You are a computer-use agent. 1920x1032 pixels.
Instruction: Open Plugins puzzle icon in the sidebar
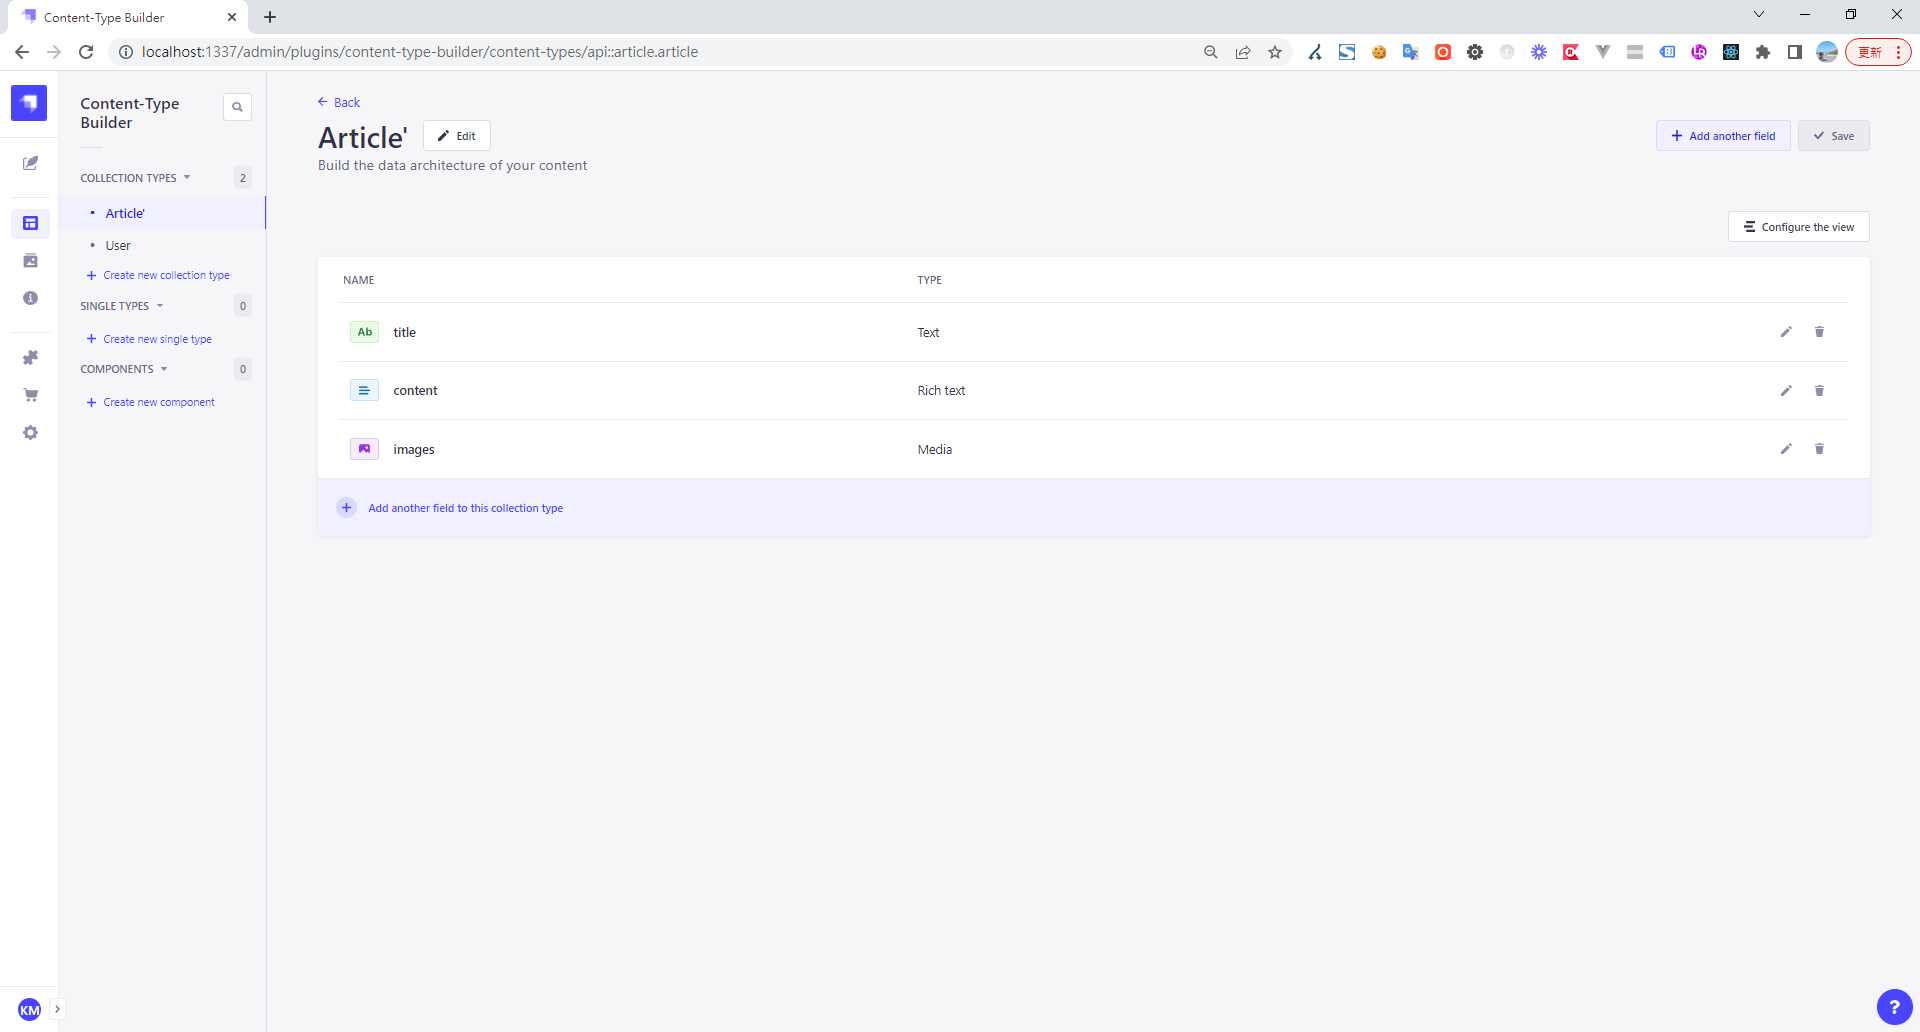(x=30, y=358)
